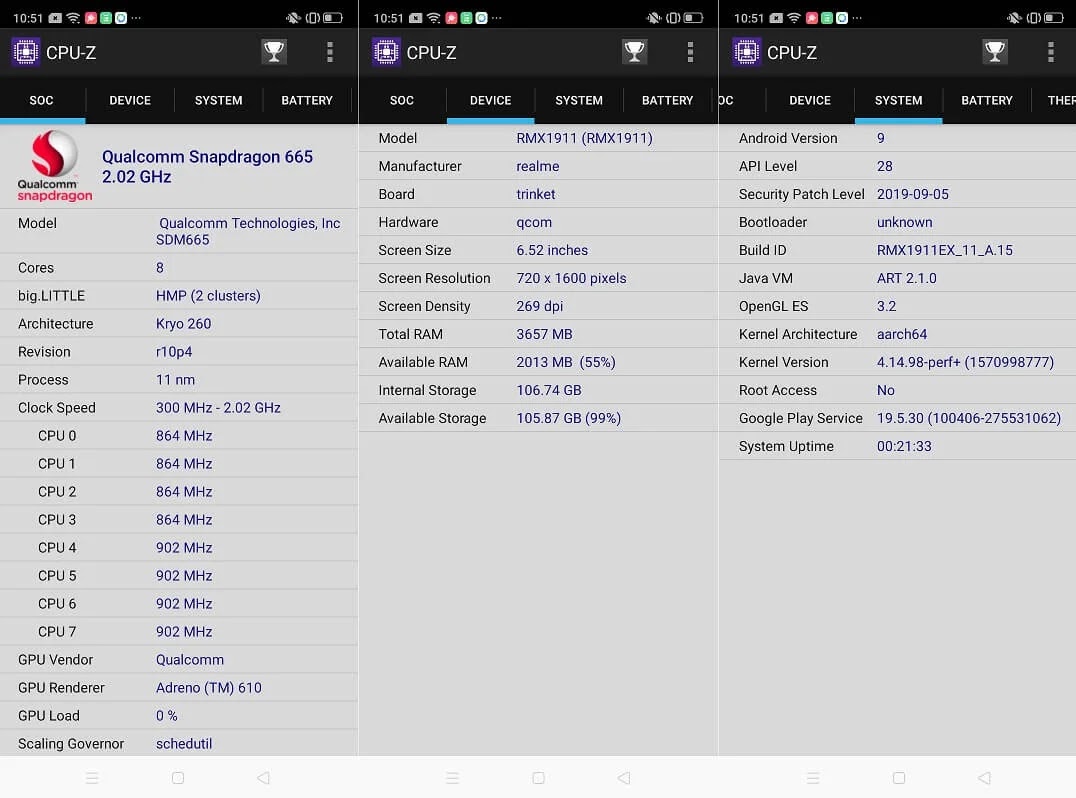The image size is (1076, 798).
Task: Tap the 'r10p4' revision value
Action: click(174, 352)
